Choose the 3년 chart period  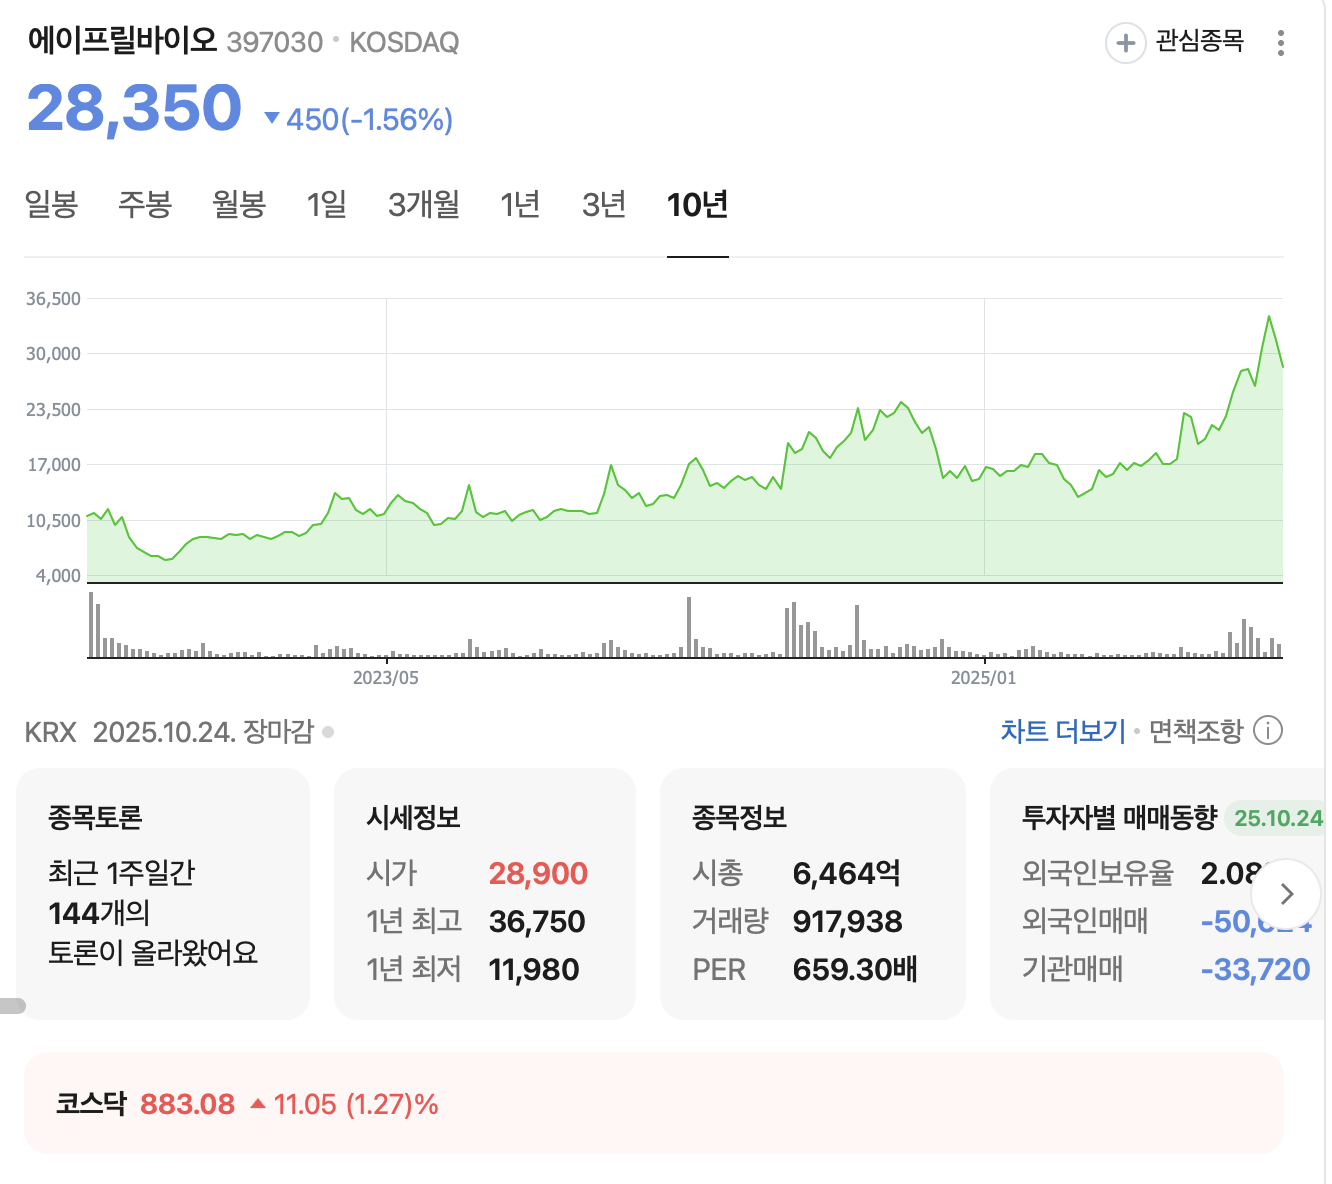[604, 205]
